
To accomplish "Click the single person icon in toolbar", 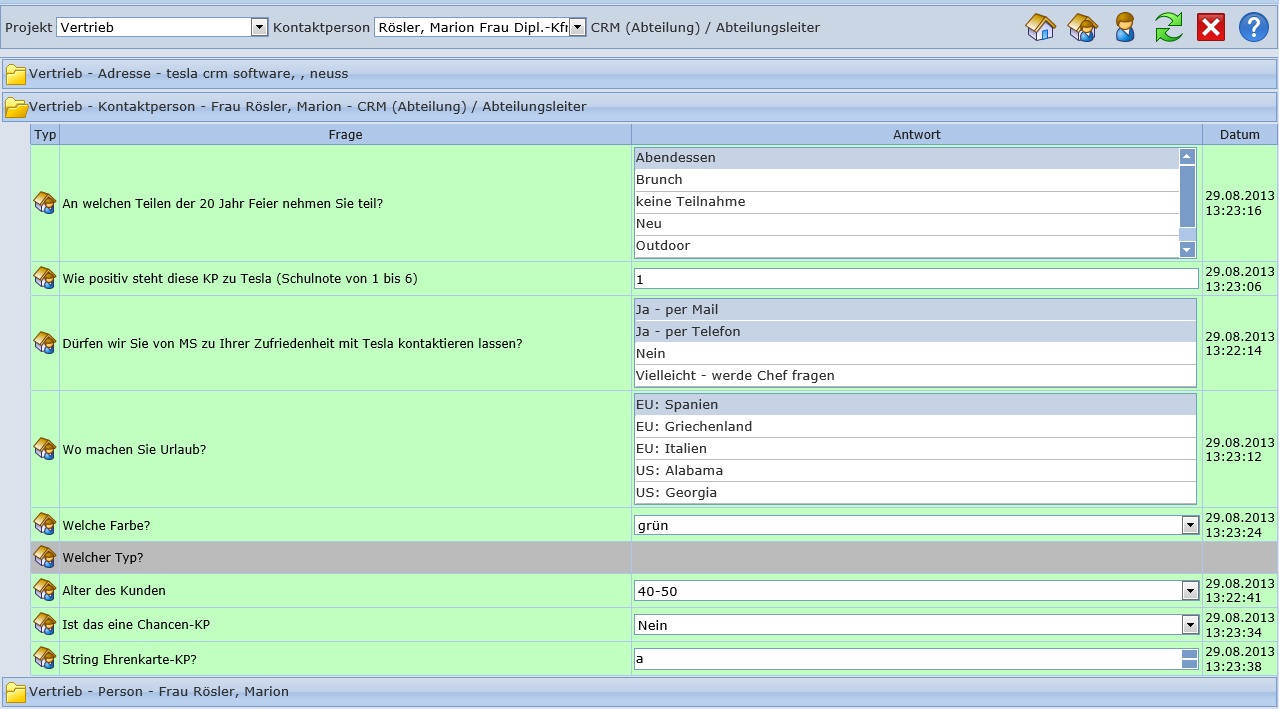I will [x=1125, y=27].
